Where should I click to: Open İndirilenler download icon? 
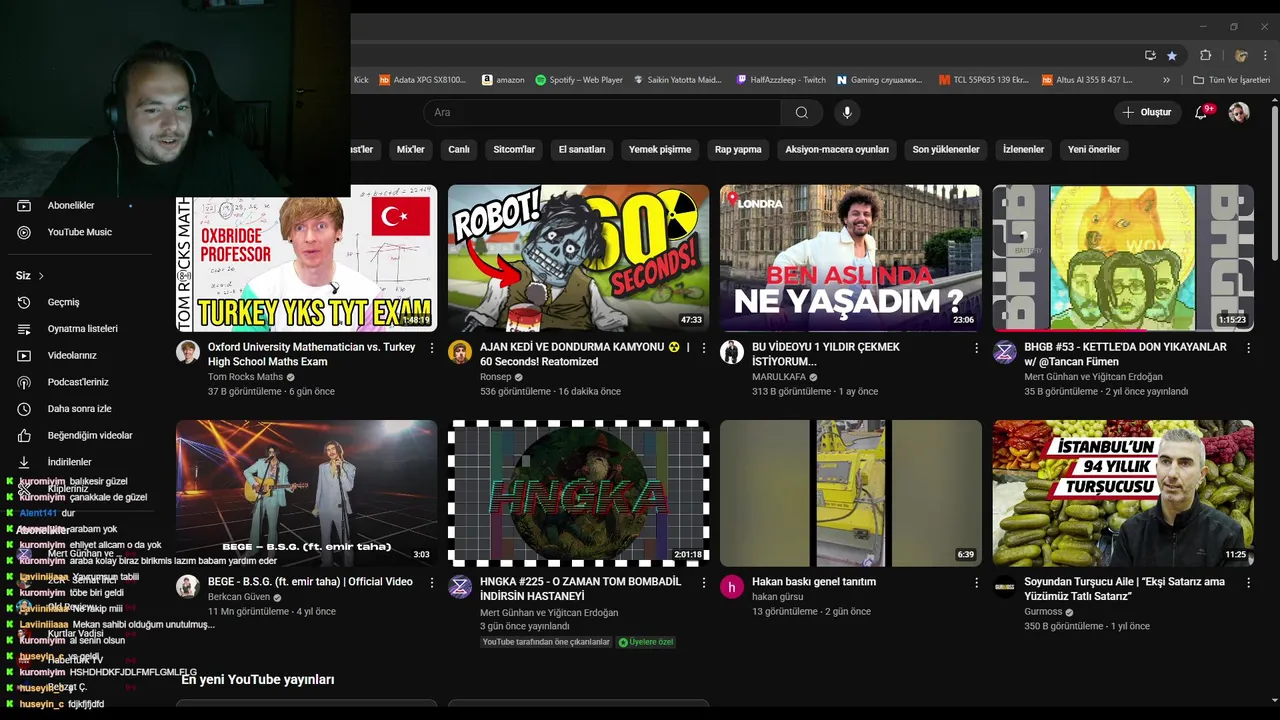pos(24,462)
